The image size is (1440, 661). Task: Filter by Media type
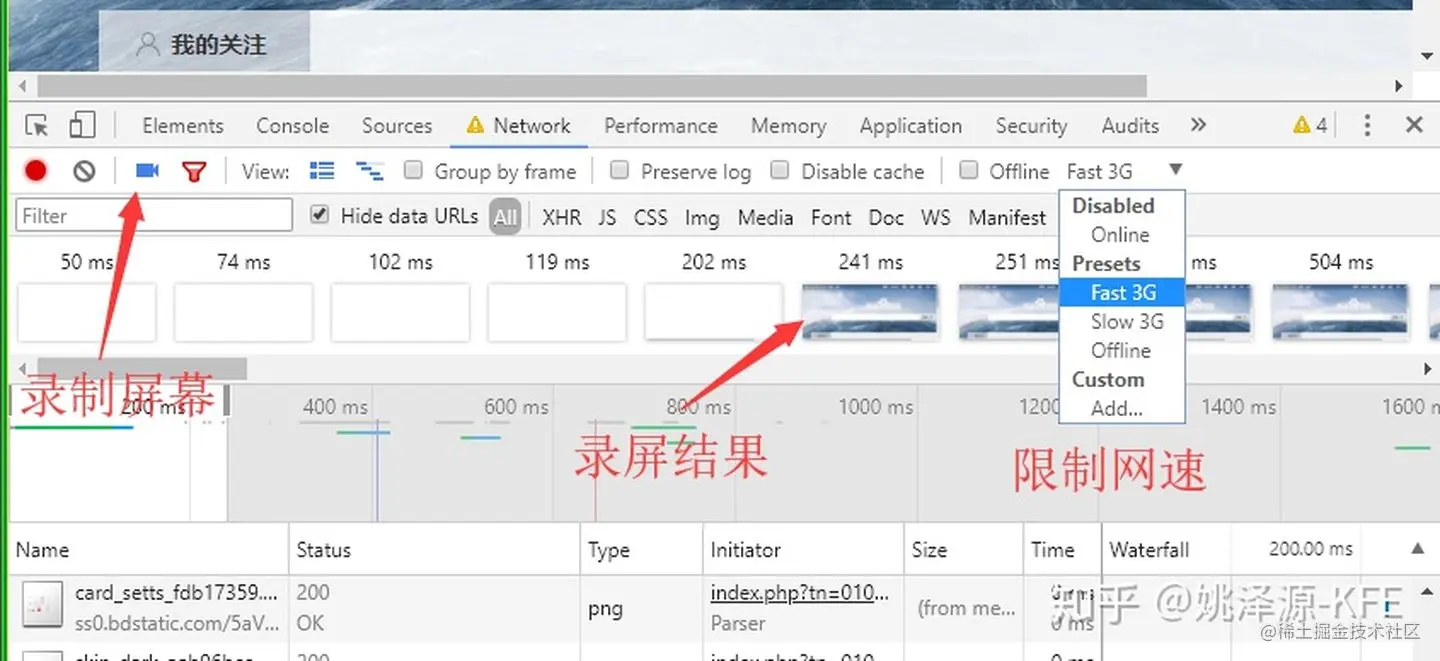pyautogui.click(x=765, y=217)
